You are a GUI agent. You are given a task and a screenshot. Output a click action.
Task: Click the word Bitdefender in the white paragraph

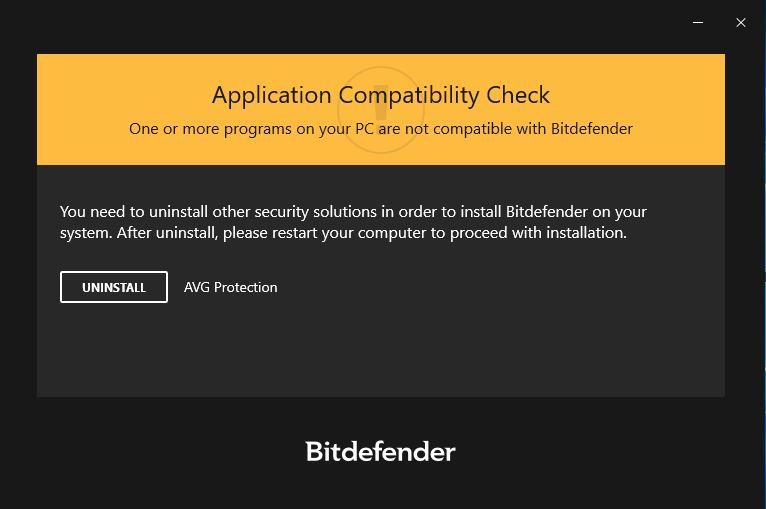coord(547,212)
